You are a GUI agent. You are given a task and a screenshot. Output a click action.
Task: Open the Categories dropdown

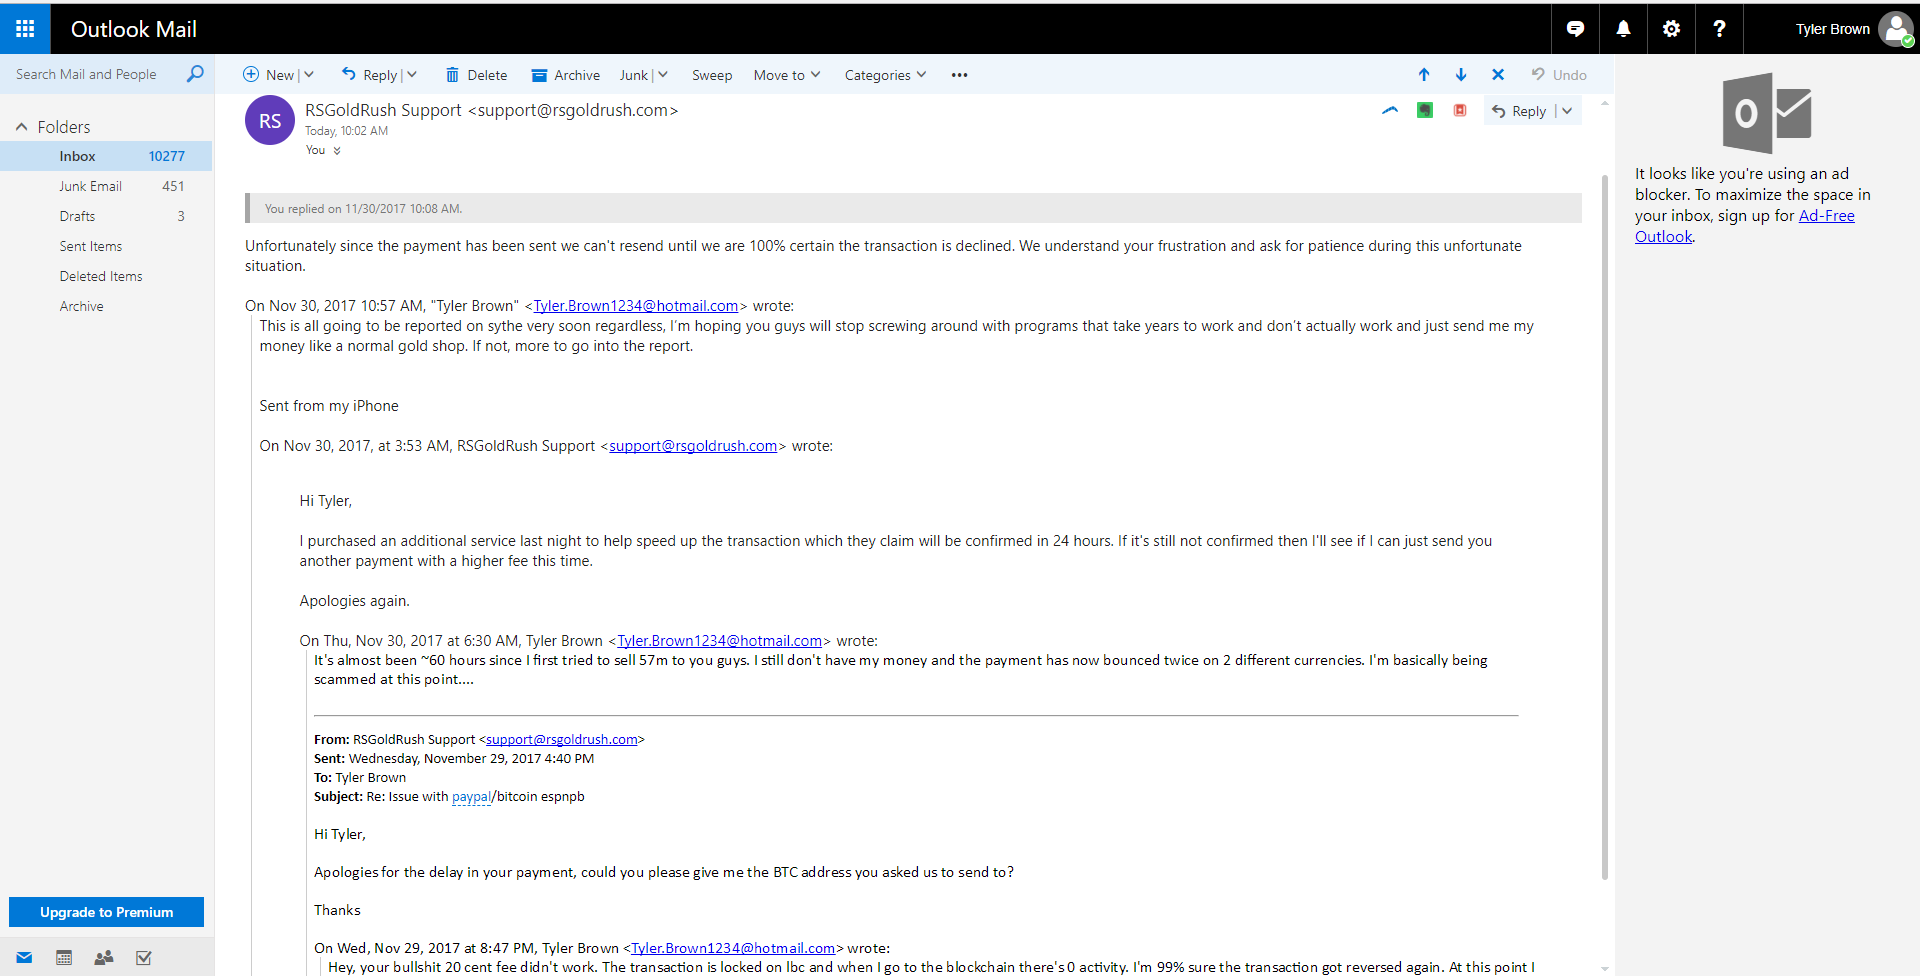(886, 75)
